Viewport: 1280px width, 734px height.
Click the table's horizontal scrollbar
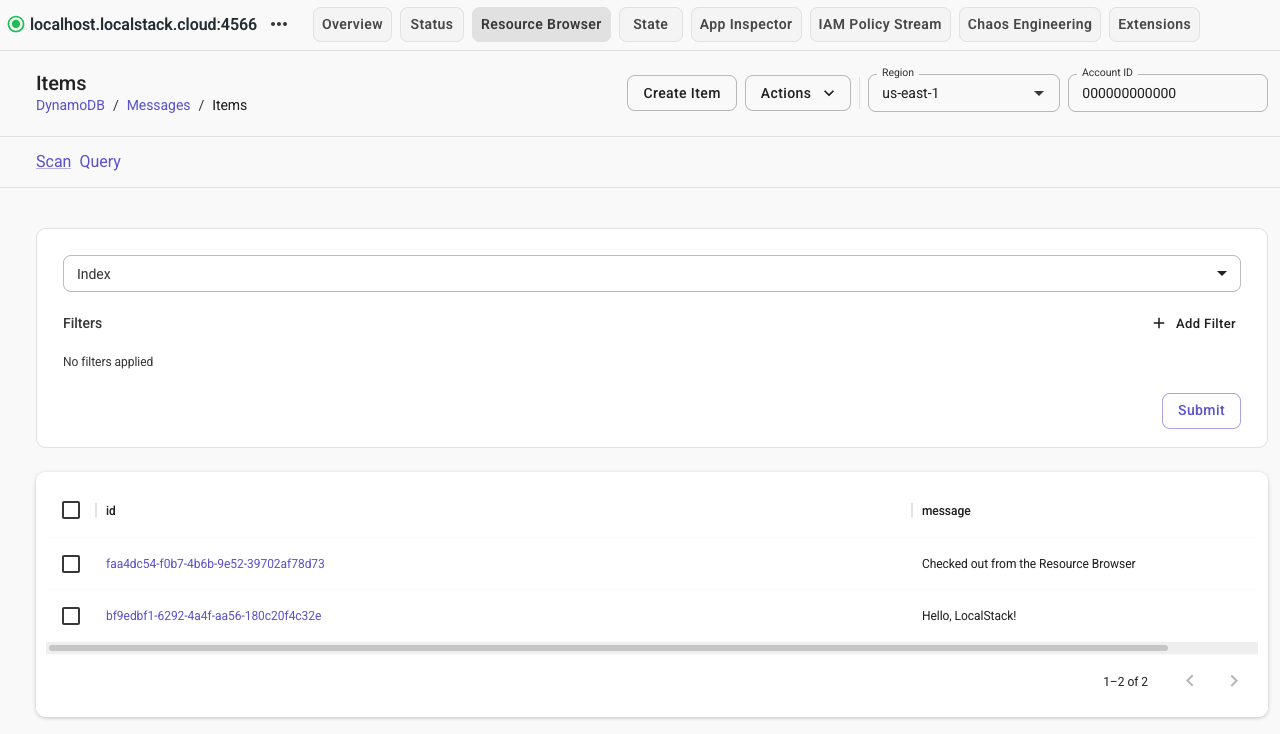(x=608, y=648)
